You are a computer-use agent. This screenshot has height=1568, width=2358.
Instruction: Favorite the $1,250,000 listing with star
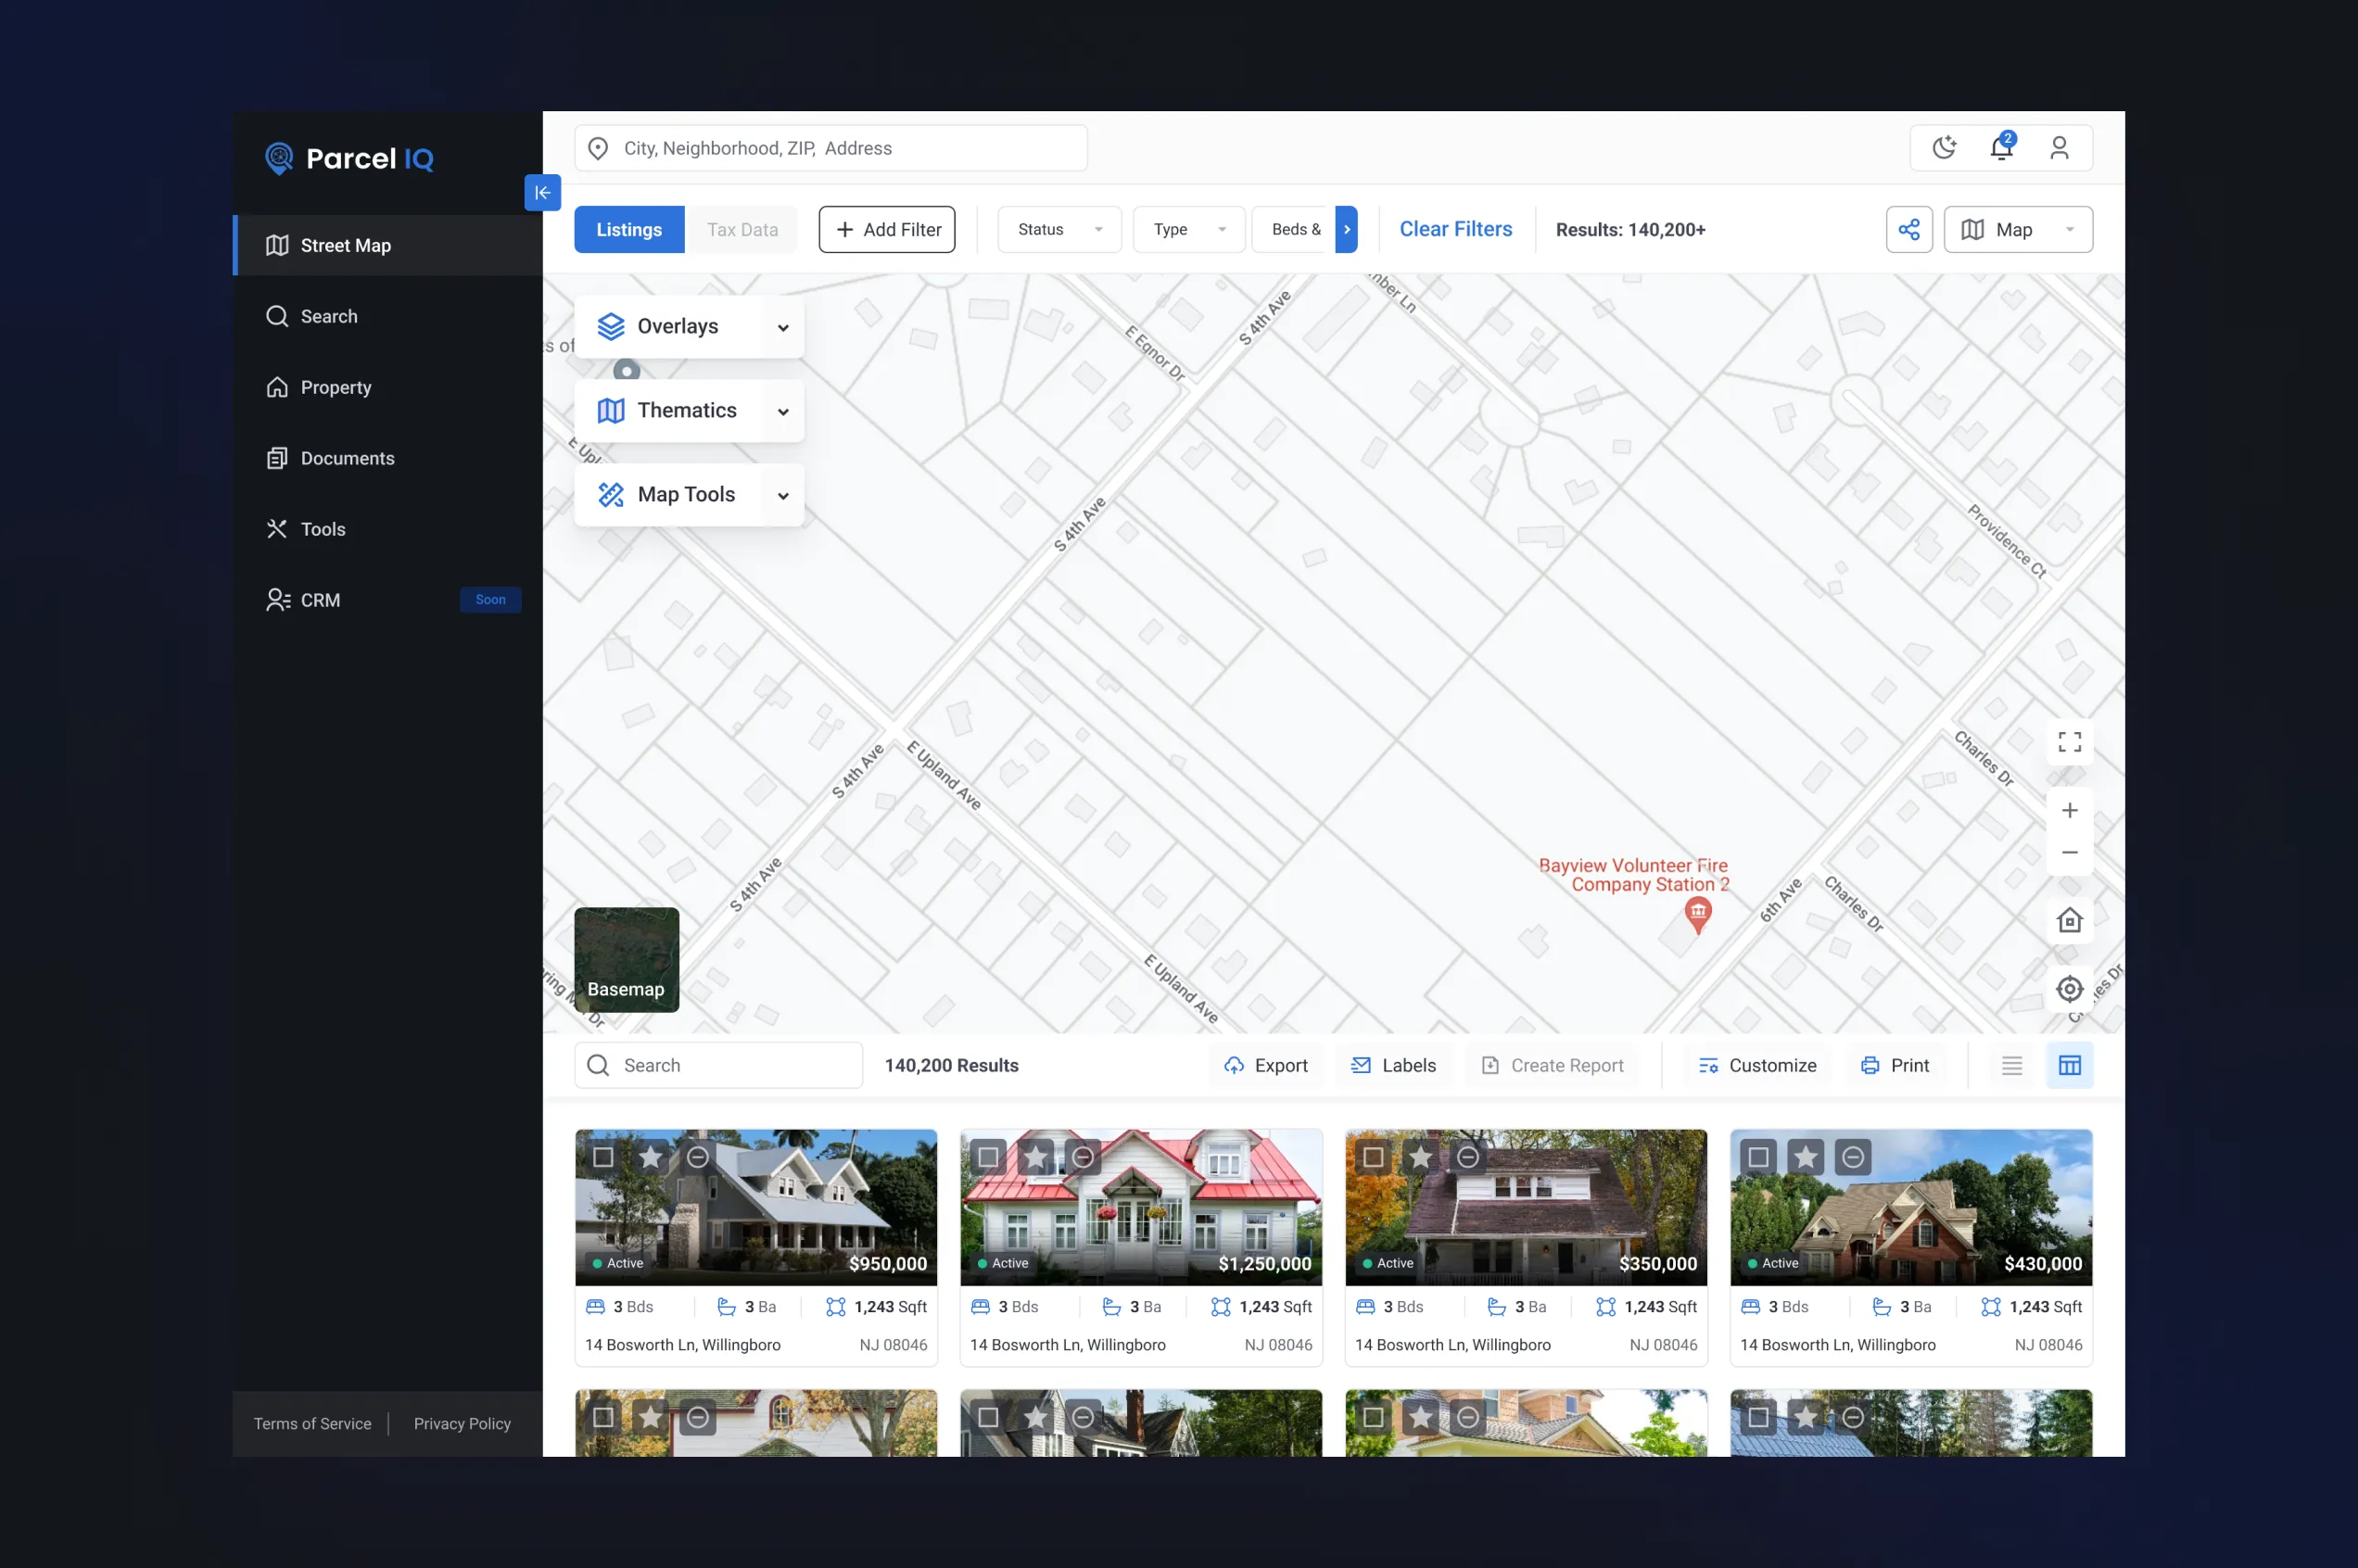[1036, 1157]
